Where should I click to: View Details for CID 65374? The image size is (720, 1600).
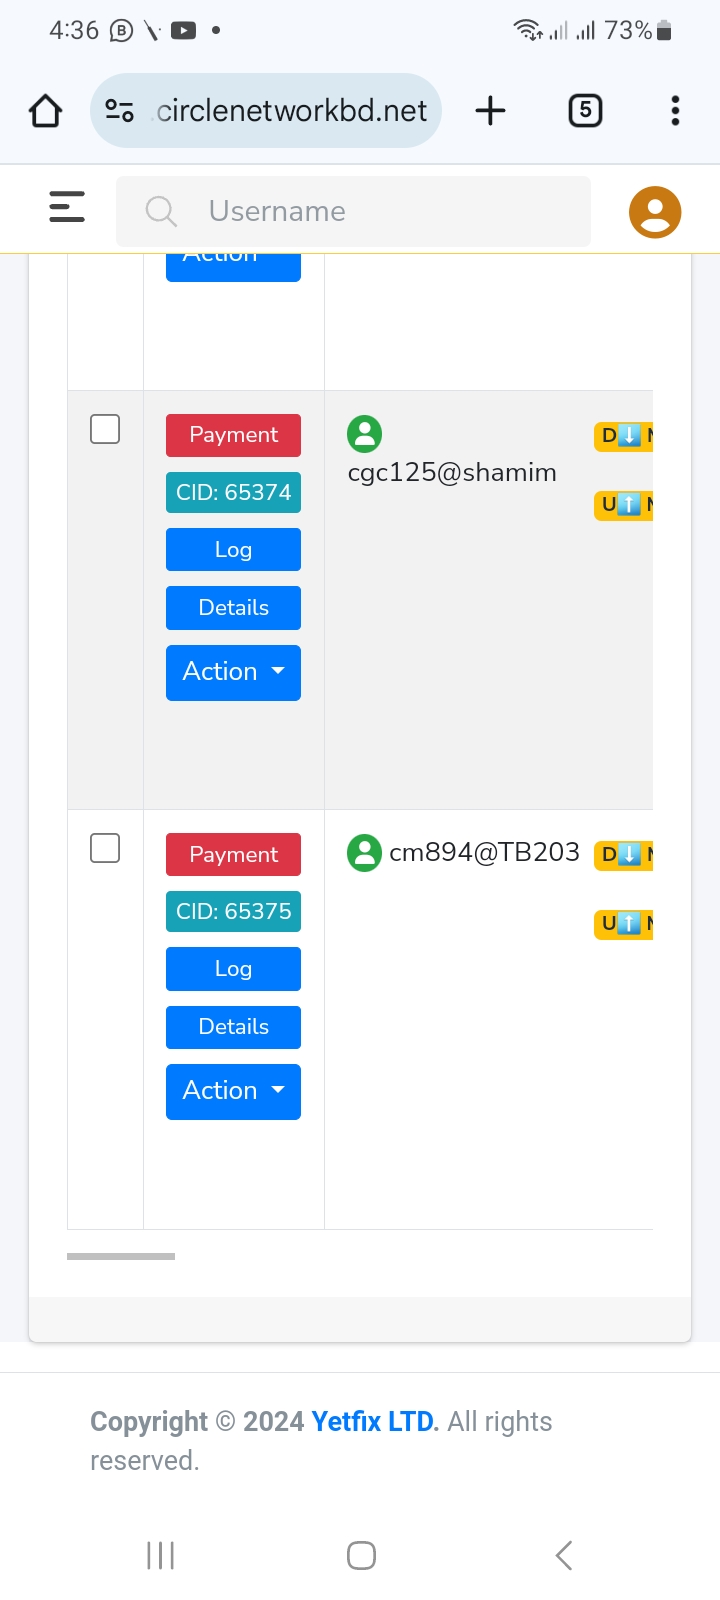pyautogui.click(x=233, y=608)
